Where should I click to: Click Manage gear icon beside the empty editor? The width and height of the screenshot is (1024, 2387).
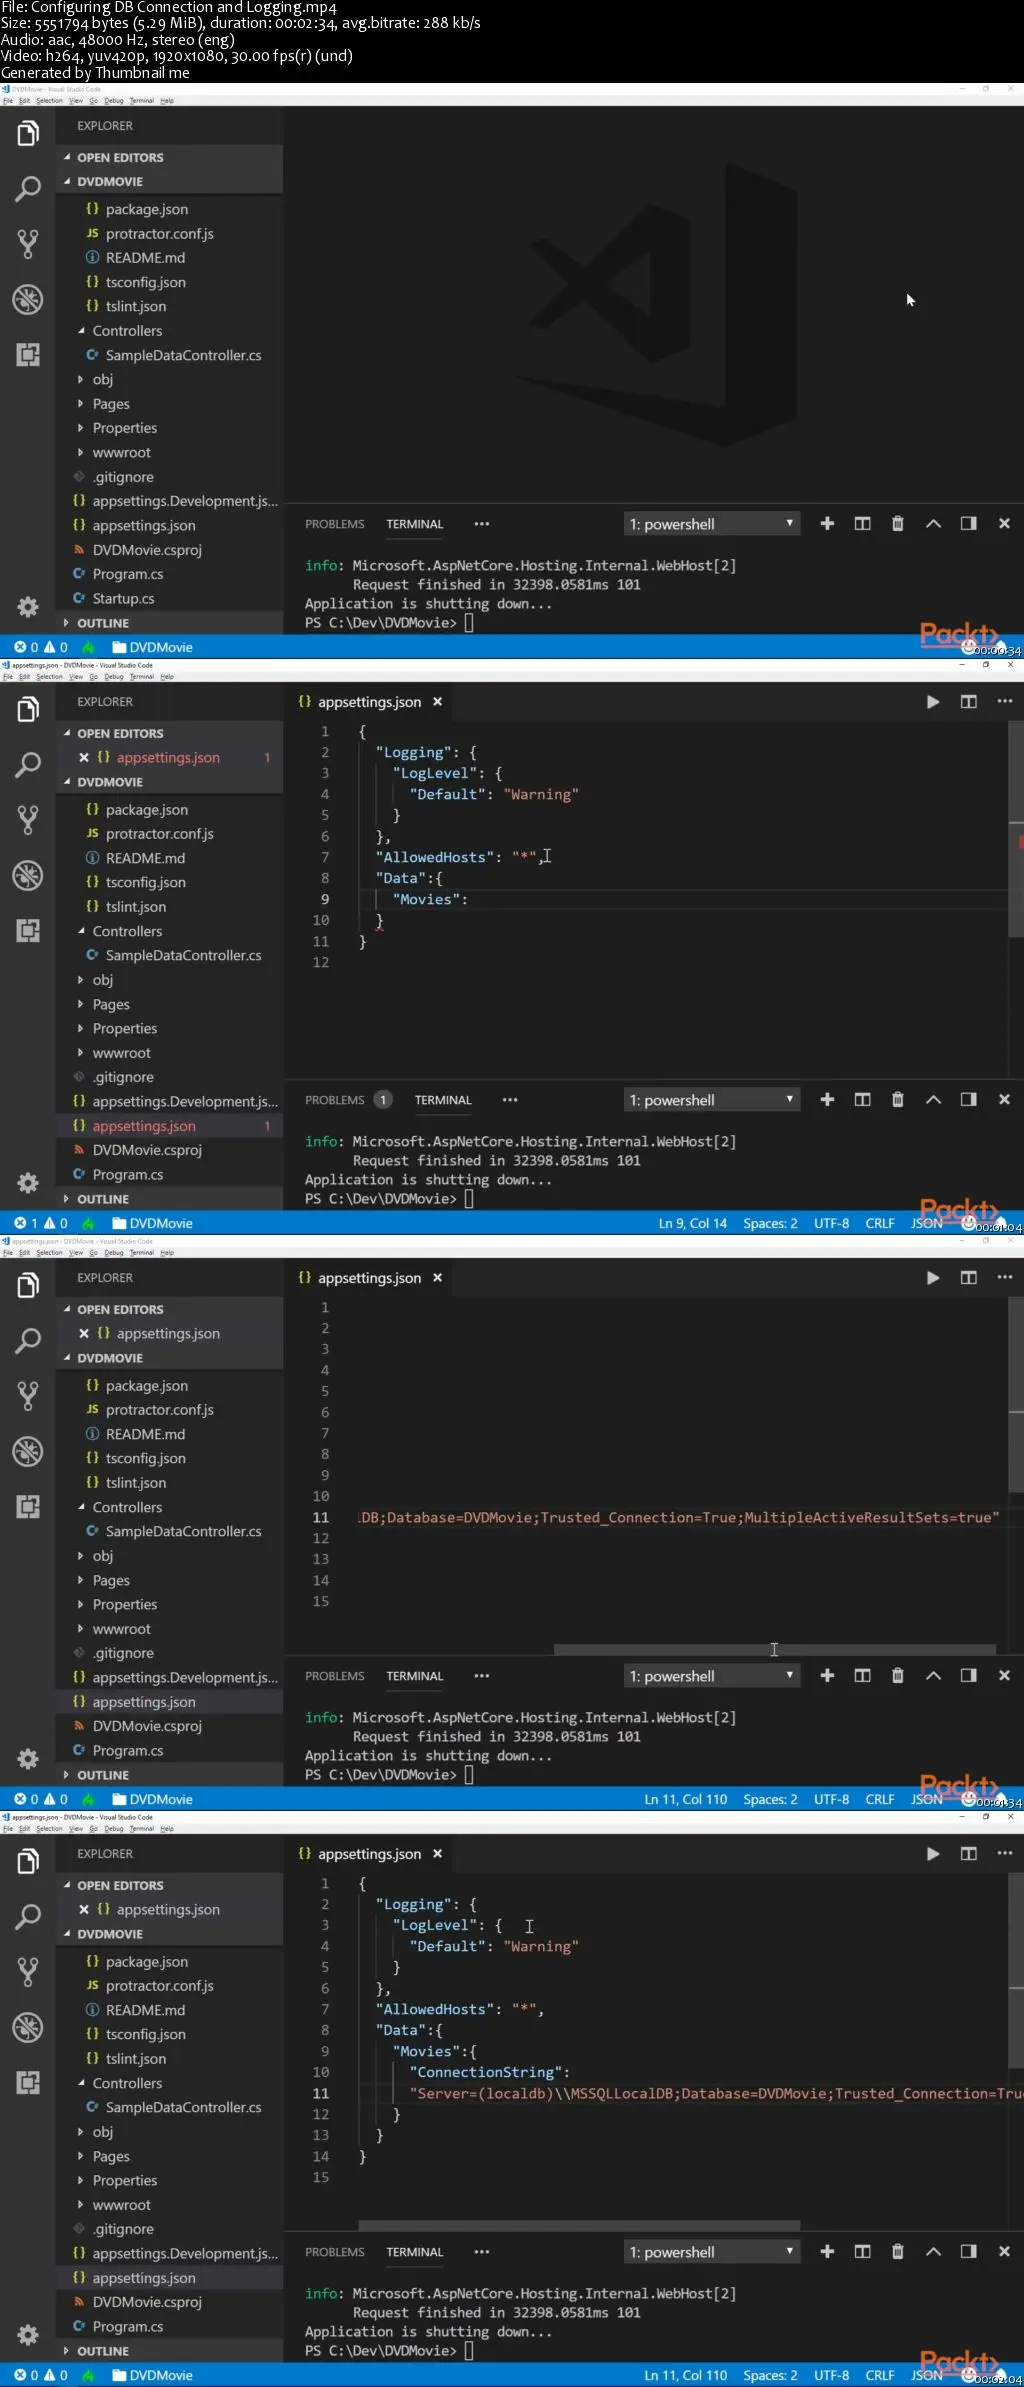pyautogui.click(x=28, y=607)
